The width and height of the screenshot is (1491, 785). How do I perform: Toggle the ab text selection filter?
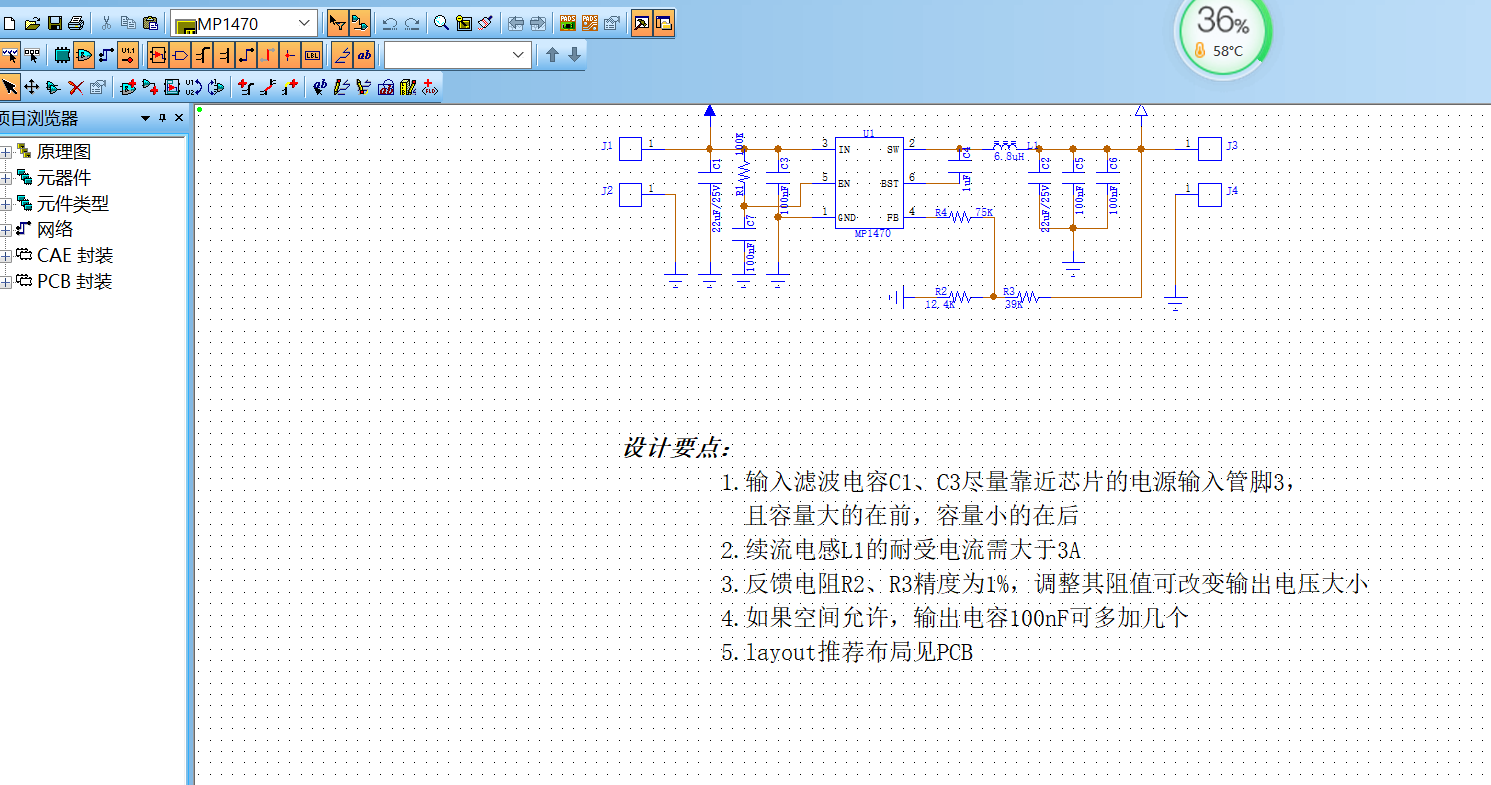(x=364, y=55)
